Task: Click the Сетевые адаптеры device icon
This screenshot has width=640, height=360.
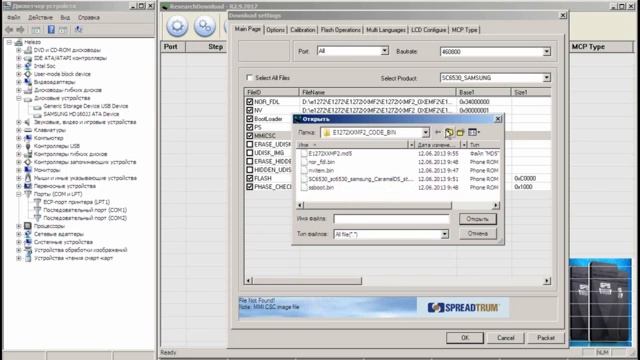Action: coord(28,234)
